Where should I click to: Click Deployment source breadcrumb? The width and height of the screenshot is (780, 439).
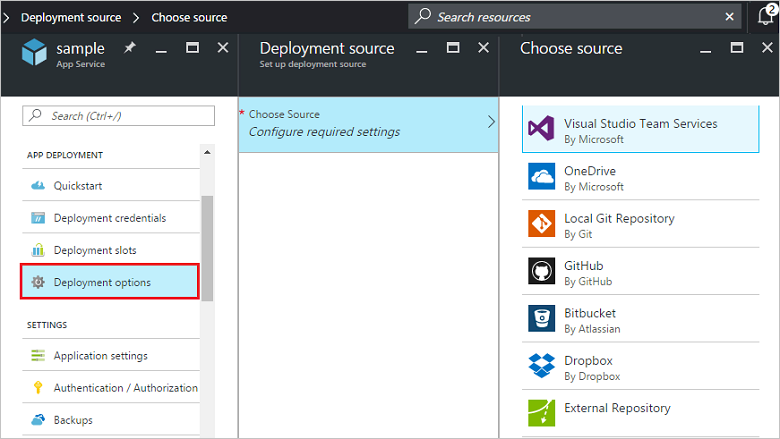(x=71, y=17)
